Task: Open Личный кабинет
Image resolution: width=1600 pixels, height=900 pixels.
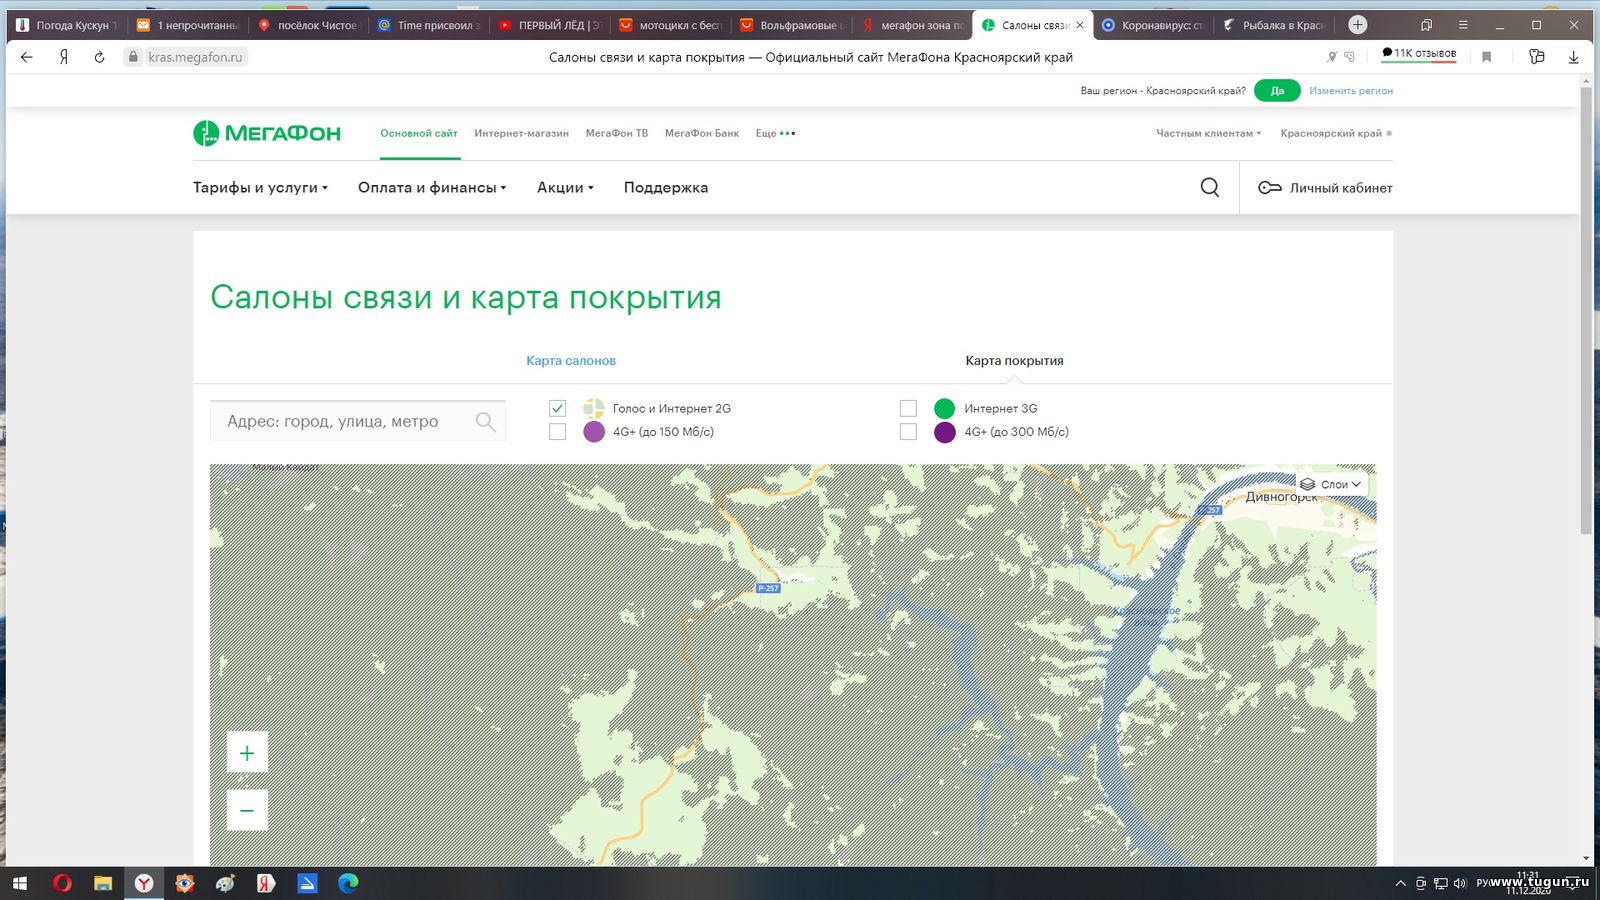Action: click(x=1325, y=188)
